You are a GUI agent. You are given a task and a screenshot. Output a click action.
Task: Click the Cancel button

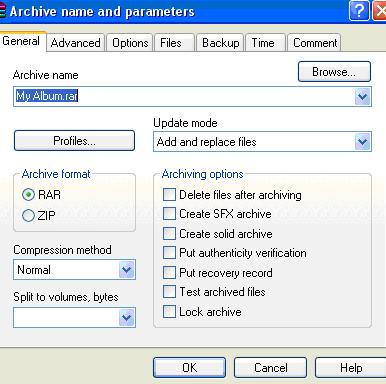pyautogui.click(x=270, y=368)
